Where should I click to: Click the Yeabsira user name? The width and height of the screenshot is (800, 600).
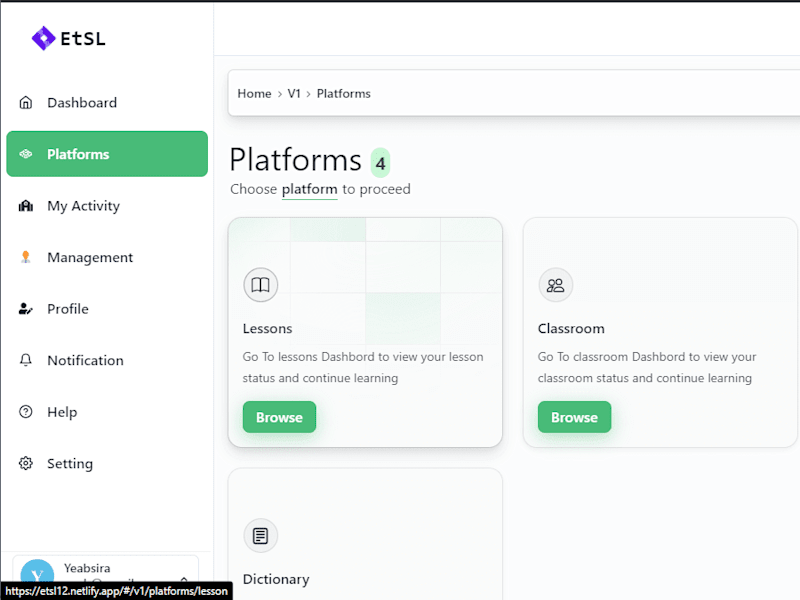click(87, 568)
